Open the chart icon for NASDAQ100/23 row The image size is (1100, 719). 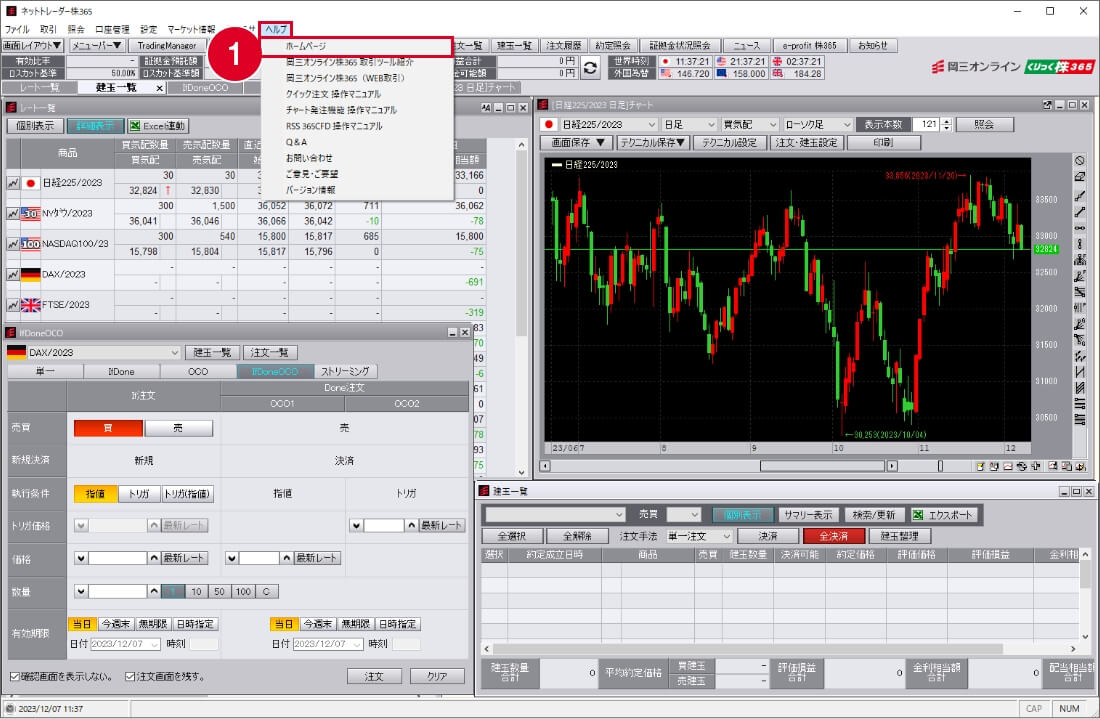point(13,244)
